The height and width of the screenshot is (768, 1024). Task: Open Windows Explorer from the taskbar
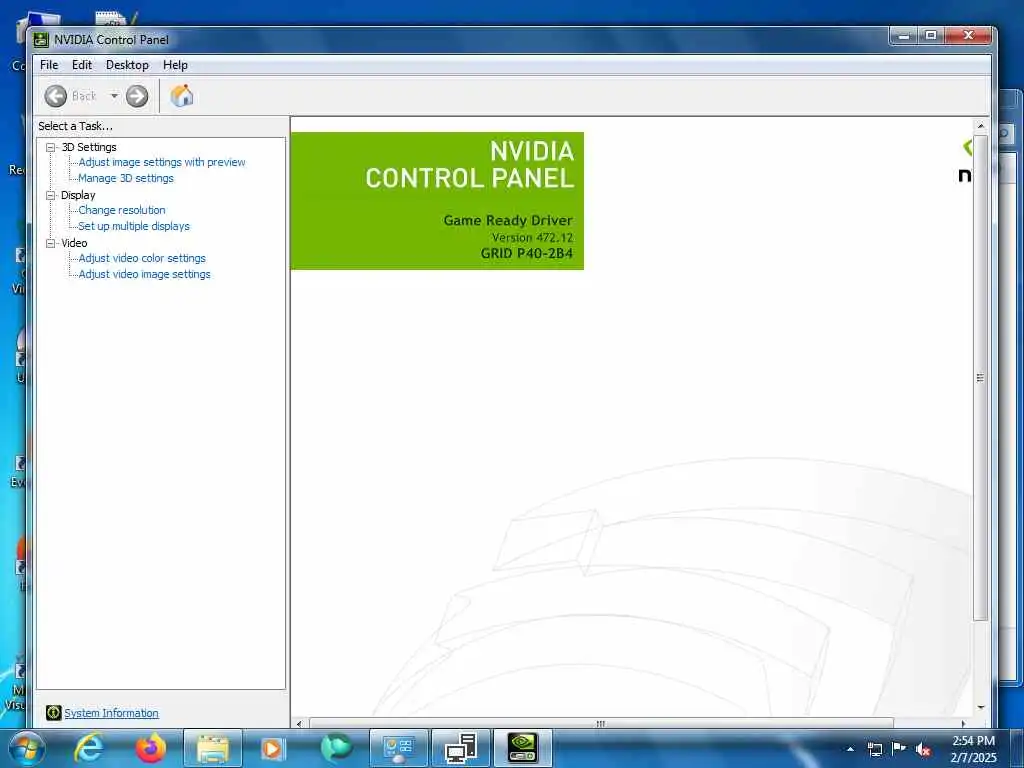coord(212,748)
